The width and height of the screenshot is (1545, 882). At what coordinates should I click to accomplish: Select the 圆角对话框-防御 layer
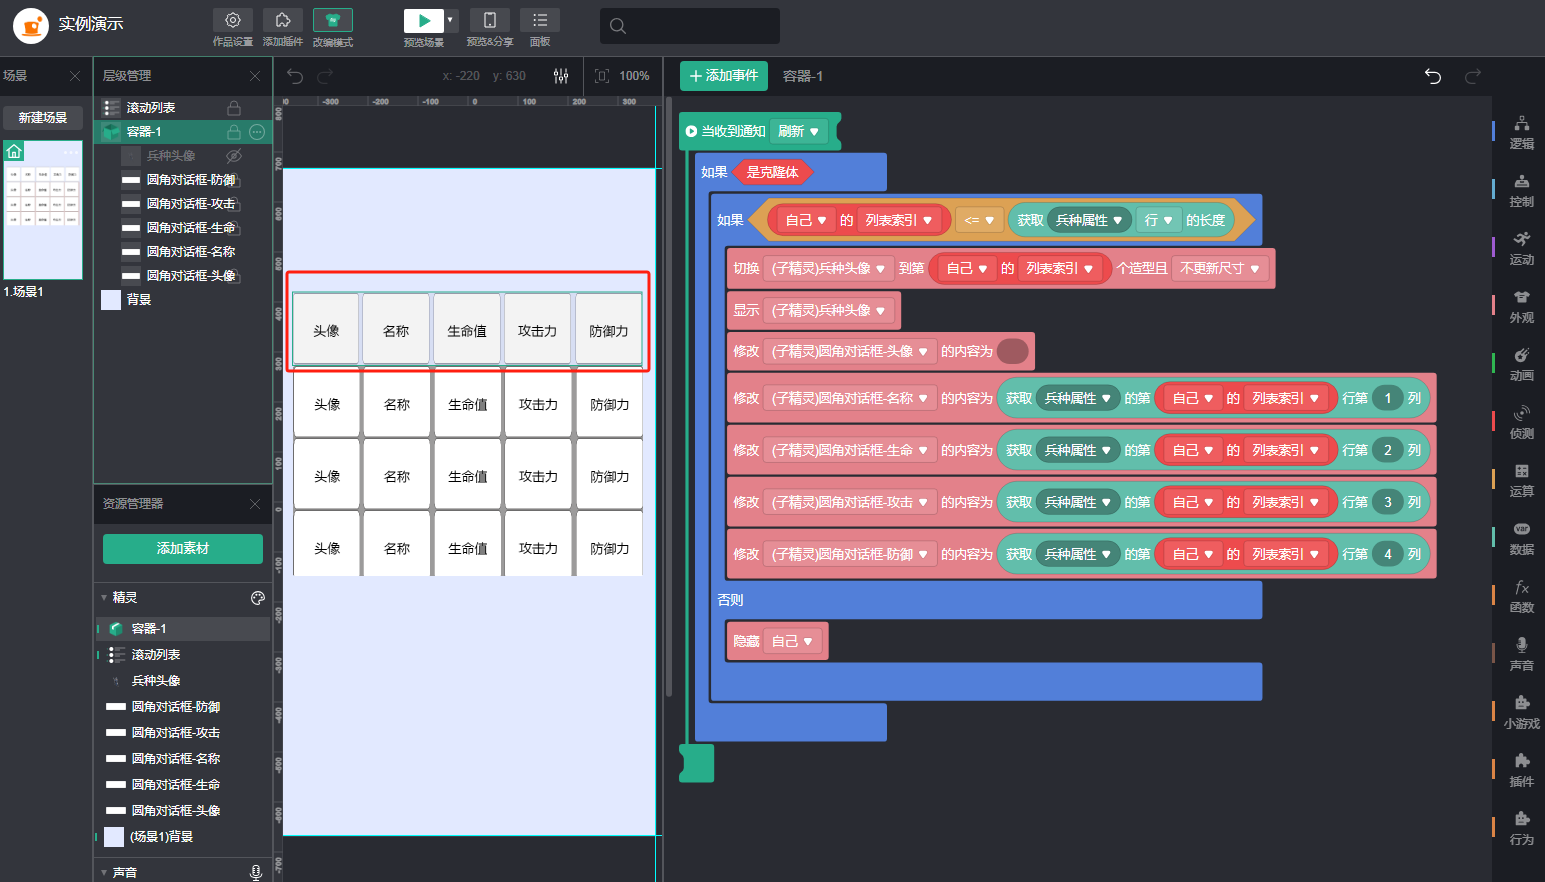pyautogui.click(x=183, y=180)
